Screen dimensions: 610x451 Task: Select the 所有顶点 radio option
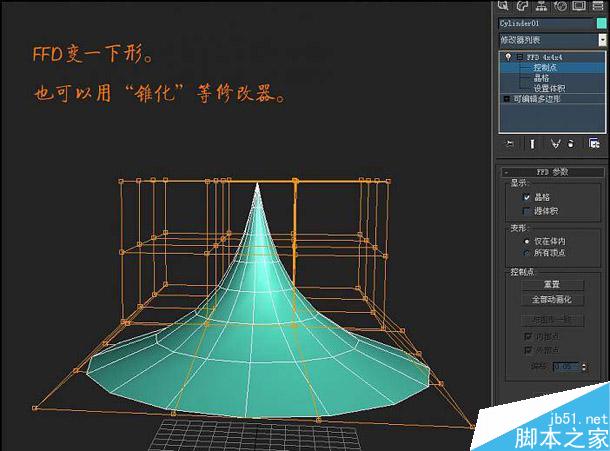tap(527, 253)
